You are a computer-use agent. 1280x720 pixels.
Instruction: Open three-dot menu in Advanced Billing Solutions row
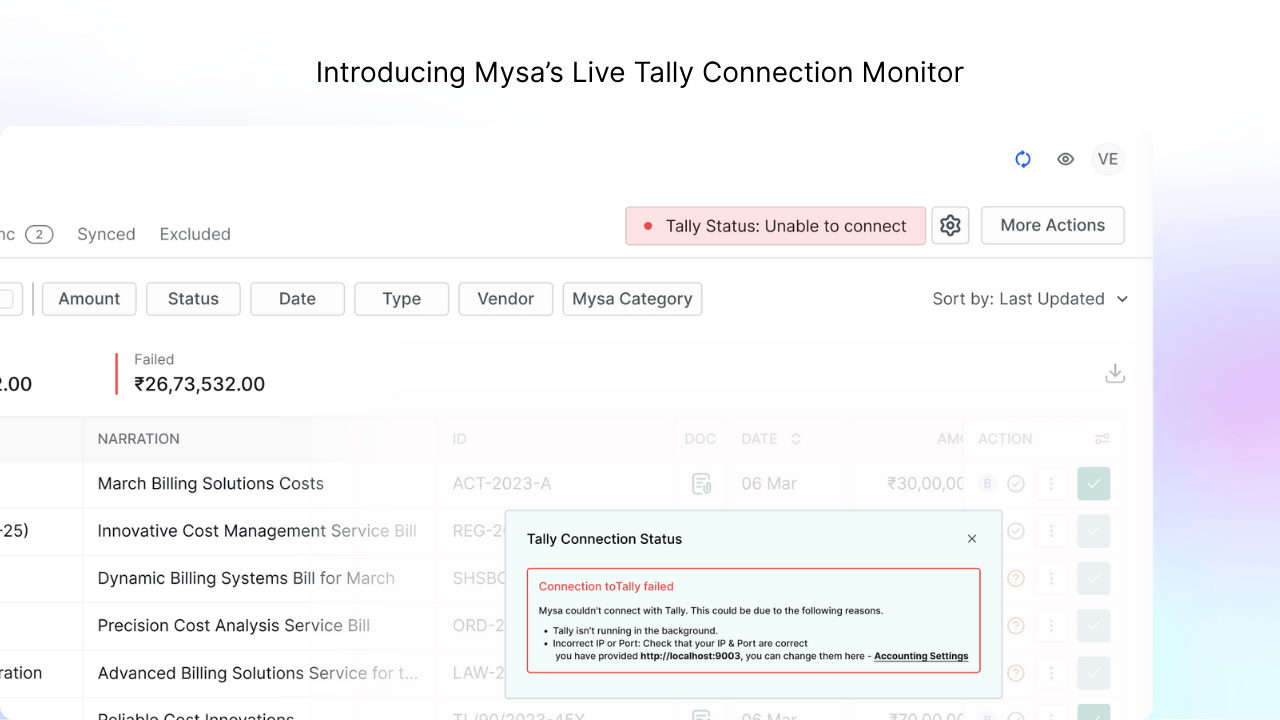[1051, 673]
